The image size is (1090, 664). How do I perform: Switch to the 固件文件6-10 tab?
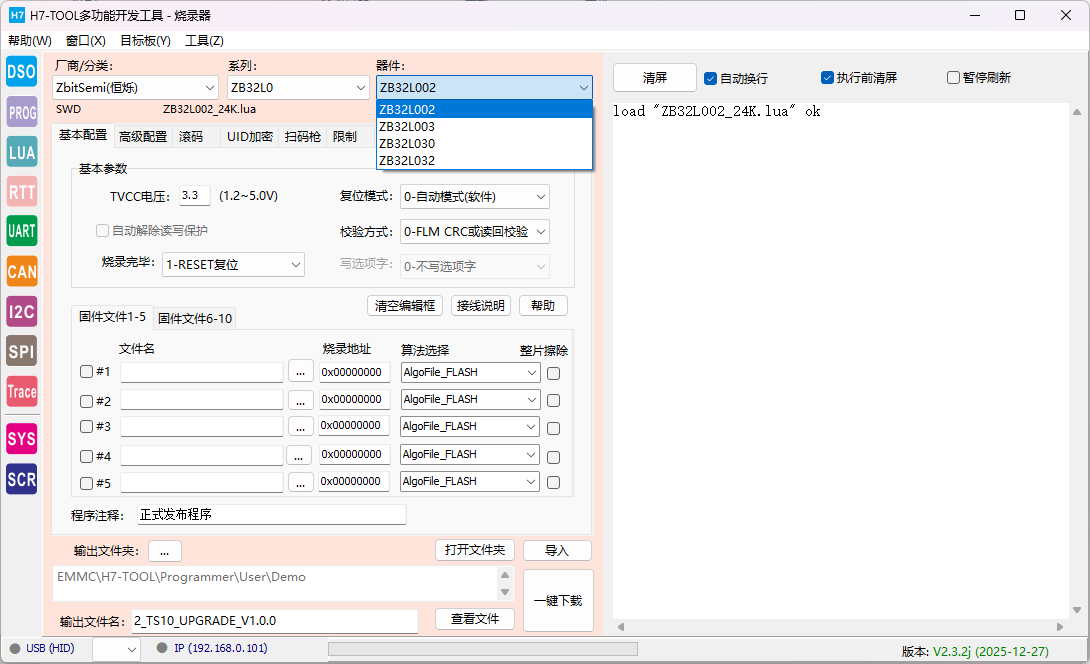point(195,318)
